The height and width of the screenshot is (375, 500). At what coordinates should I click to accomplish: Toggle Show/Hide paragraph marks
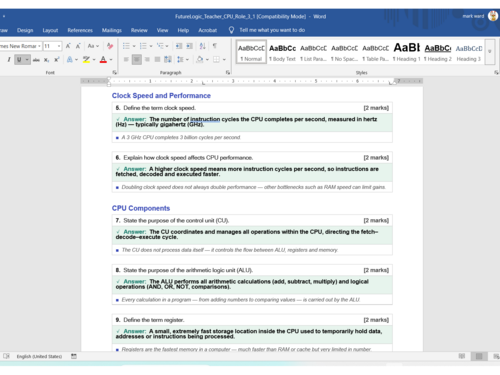215,46
